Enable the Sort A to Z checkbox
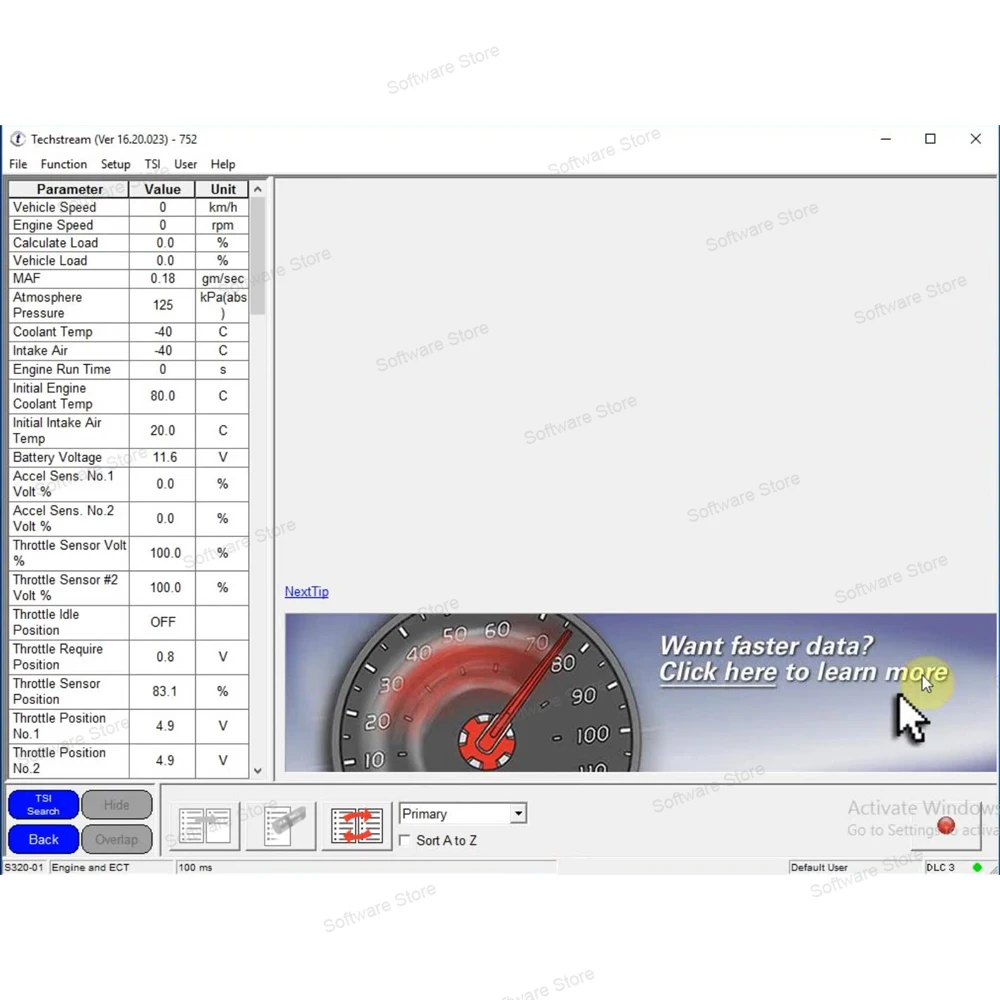Screen dimensions: 1000x1000 click(x=404, y=840)
